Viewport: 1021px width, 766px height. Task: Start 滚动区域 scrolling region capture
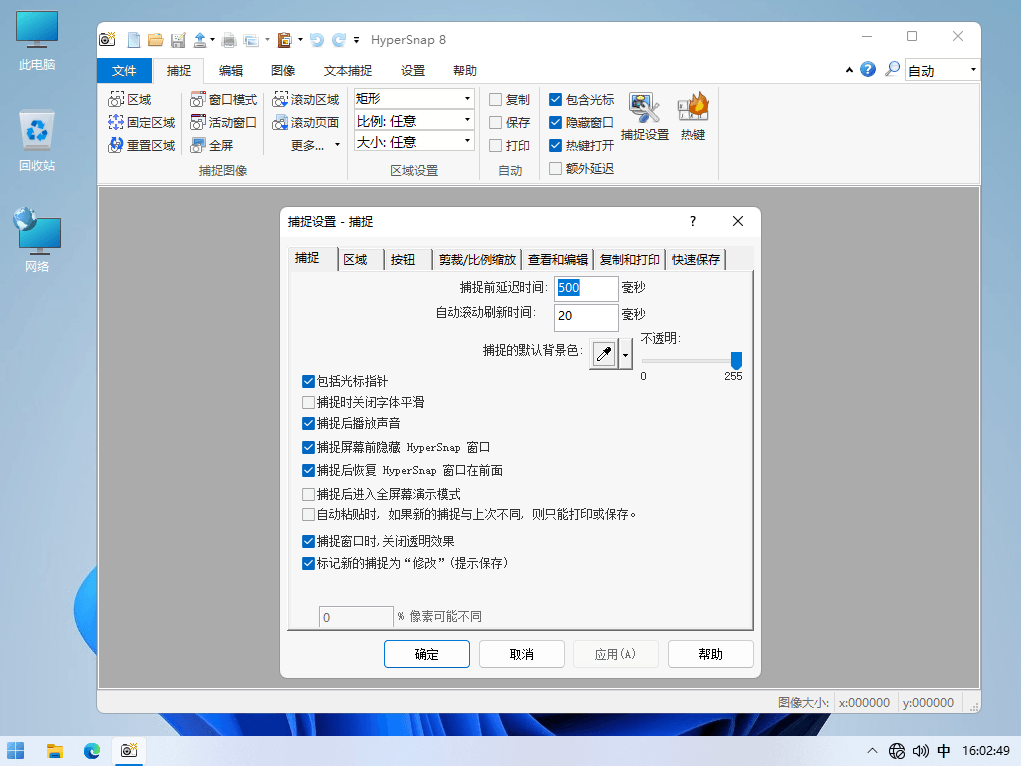pyautogui.click(x=305, y=100)
